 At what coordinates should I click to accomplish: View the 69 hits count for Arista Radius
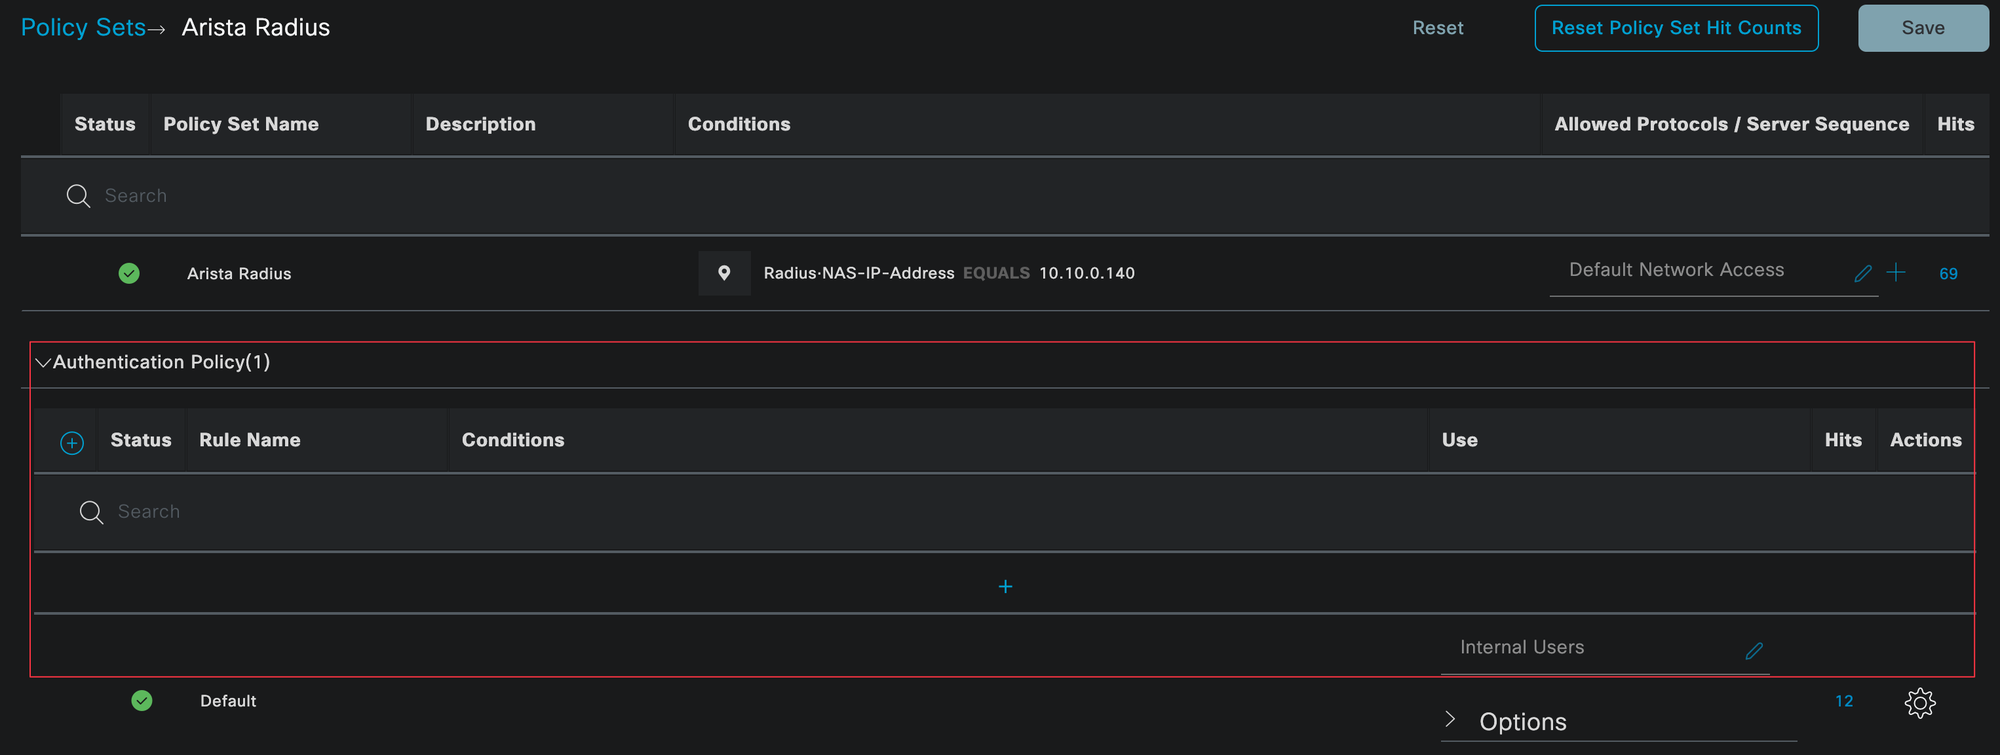tap(1948, 274)
